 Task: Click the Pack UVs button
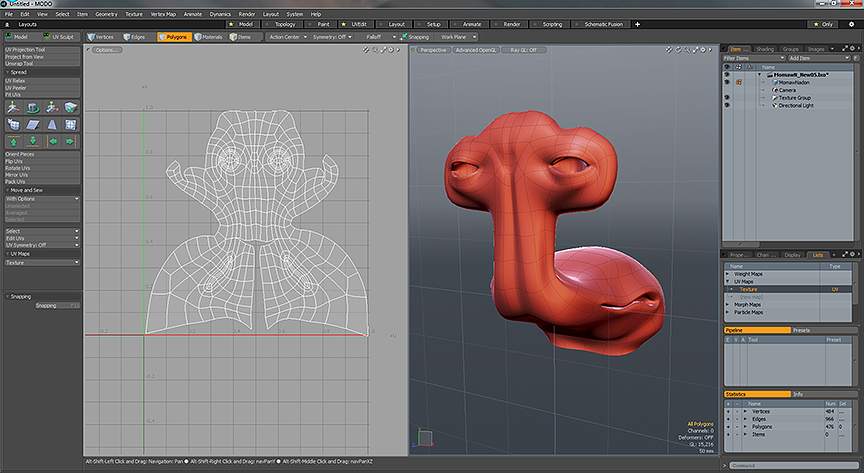click(x=42, y=181)
